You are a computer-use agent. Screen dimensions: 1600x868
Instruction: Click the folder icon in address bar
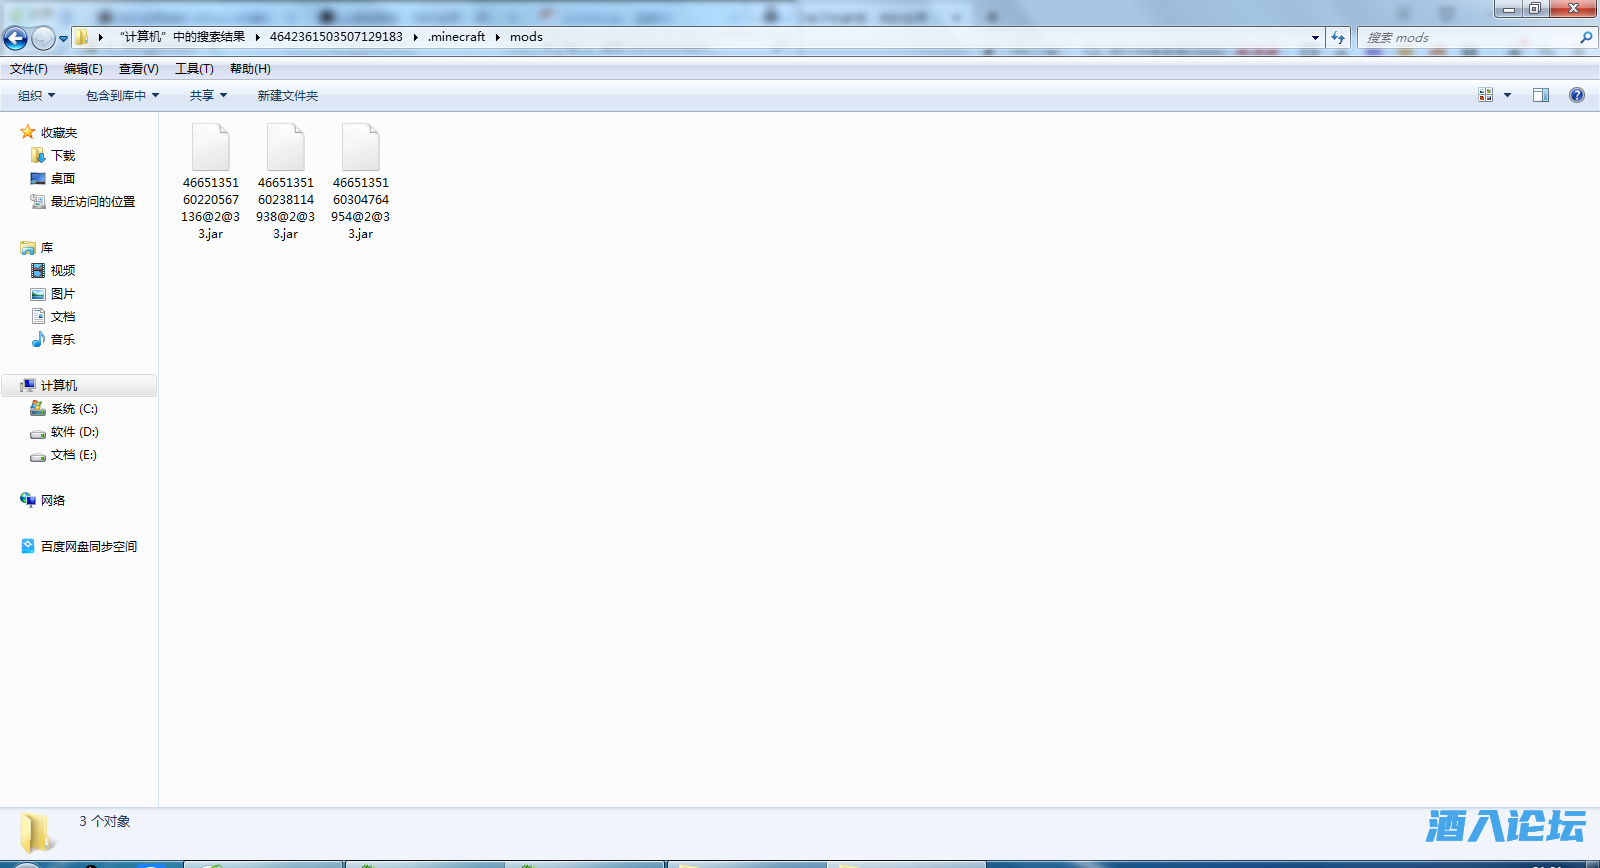tap(82, 37)
